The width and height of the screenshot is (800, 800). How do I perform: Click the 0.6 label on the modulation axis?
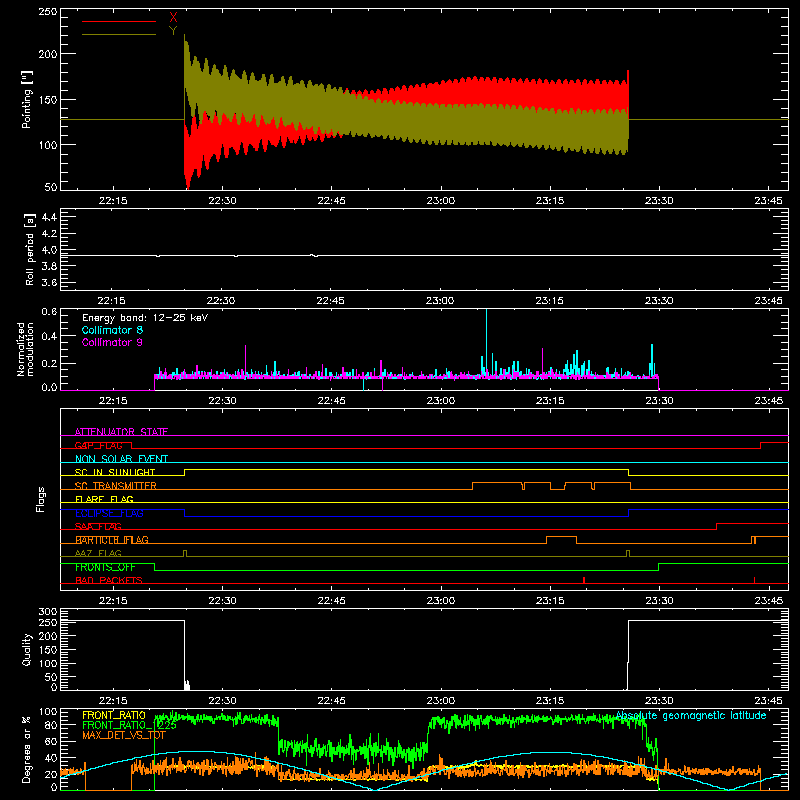49,312
